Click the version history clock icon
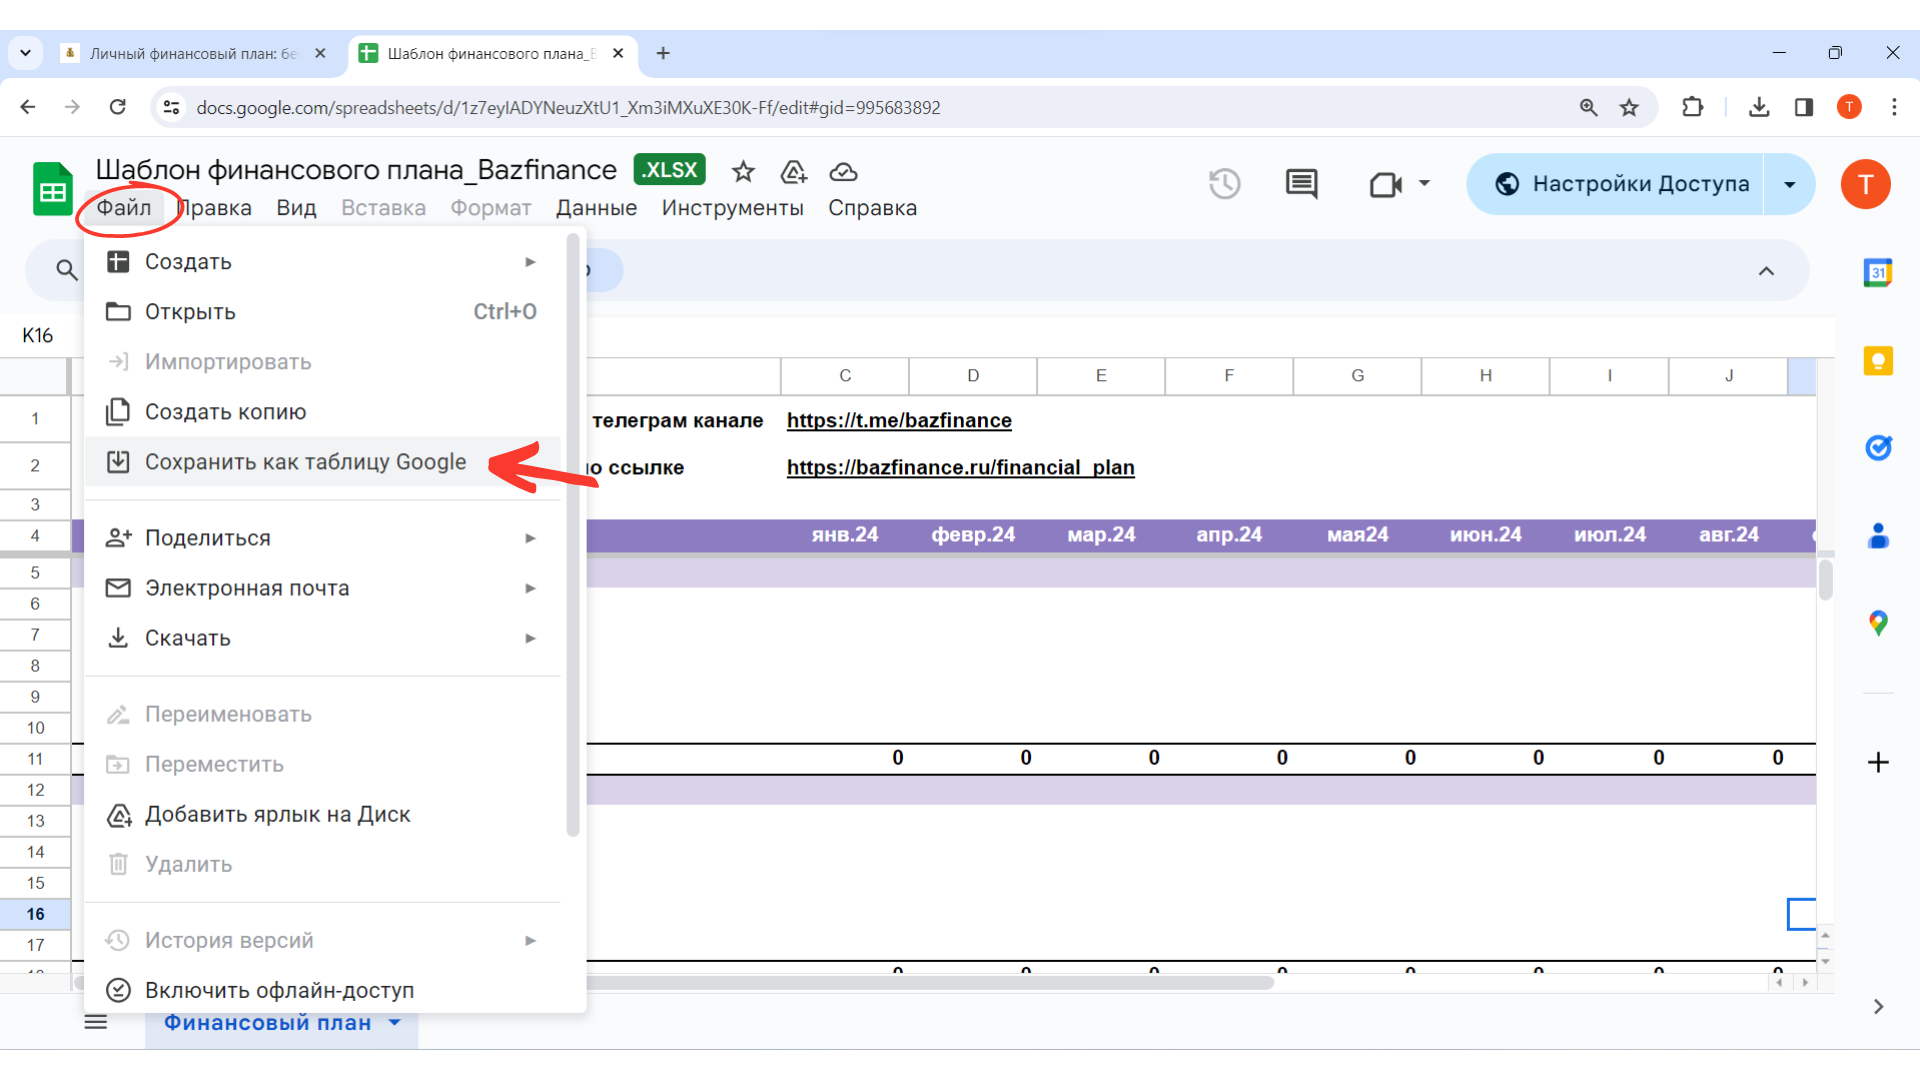The height and width of the screenshot is (1080, 1920). point(1224,184)
